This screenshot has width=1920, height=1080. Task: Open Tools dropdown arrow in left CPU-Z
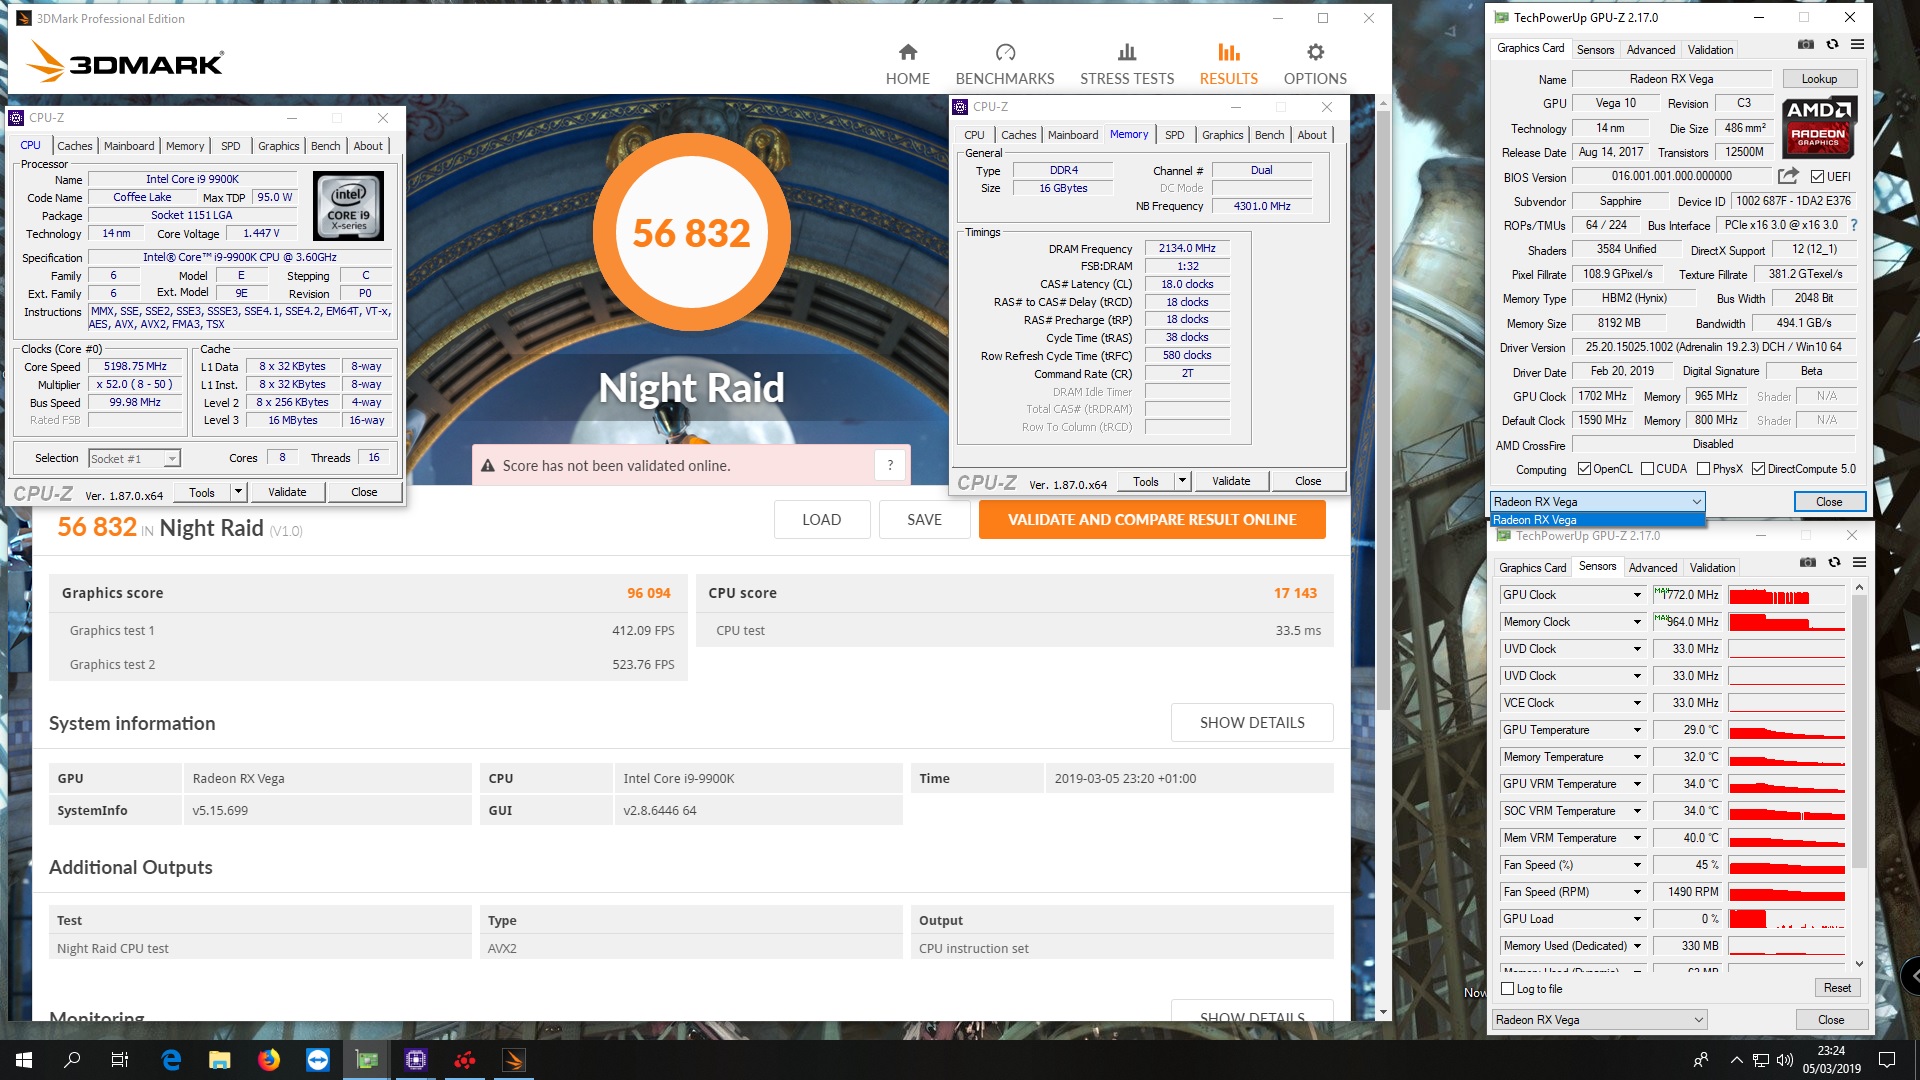tap(238, 492)
